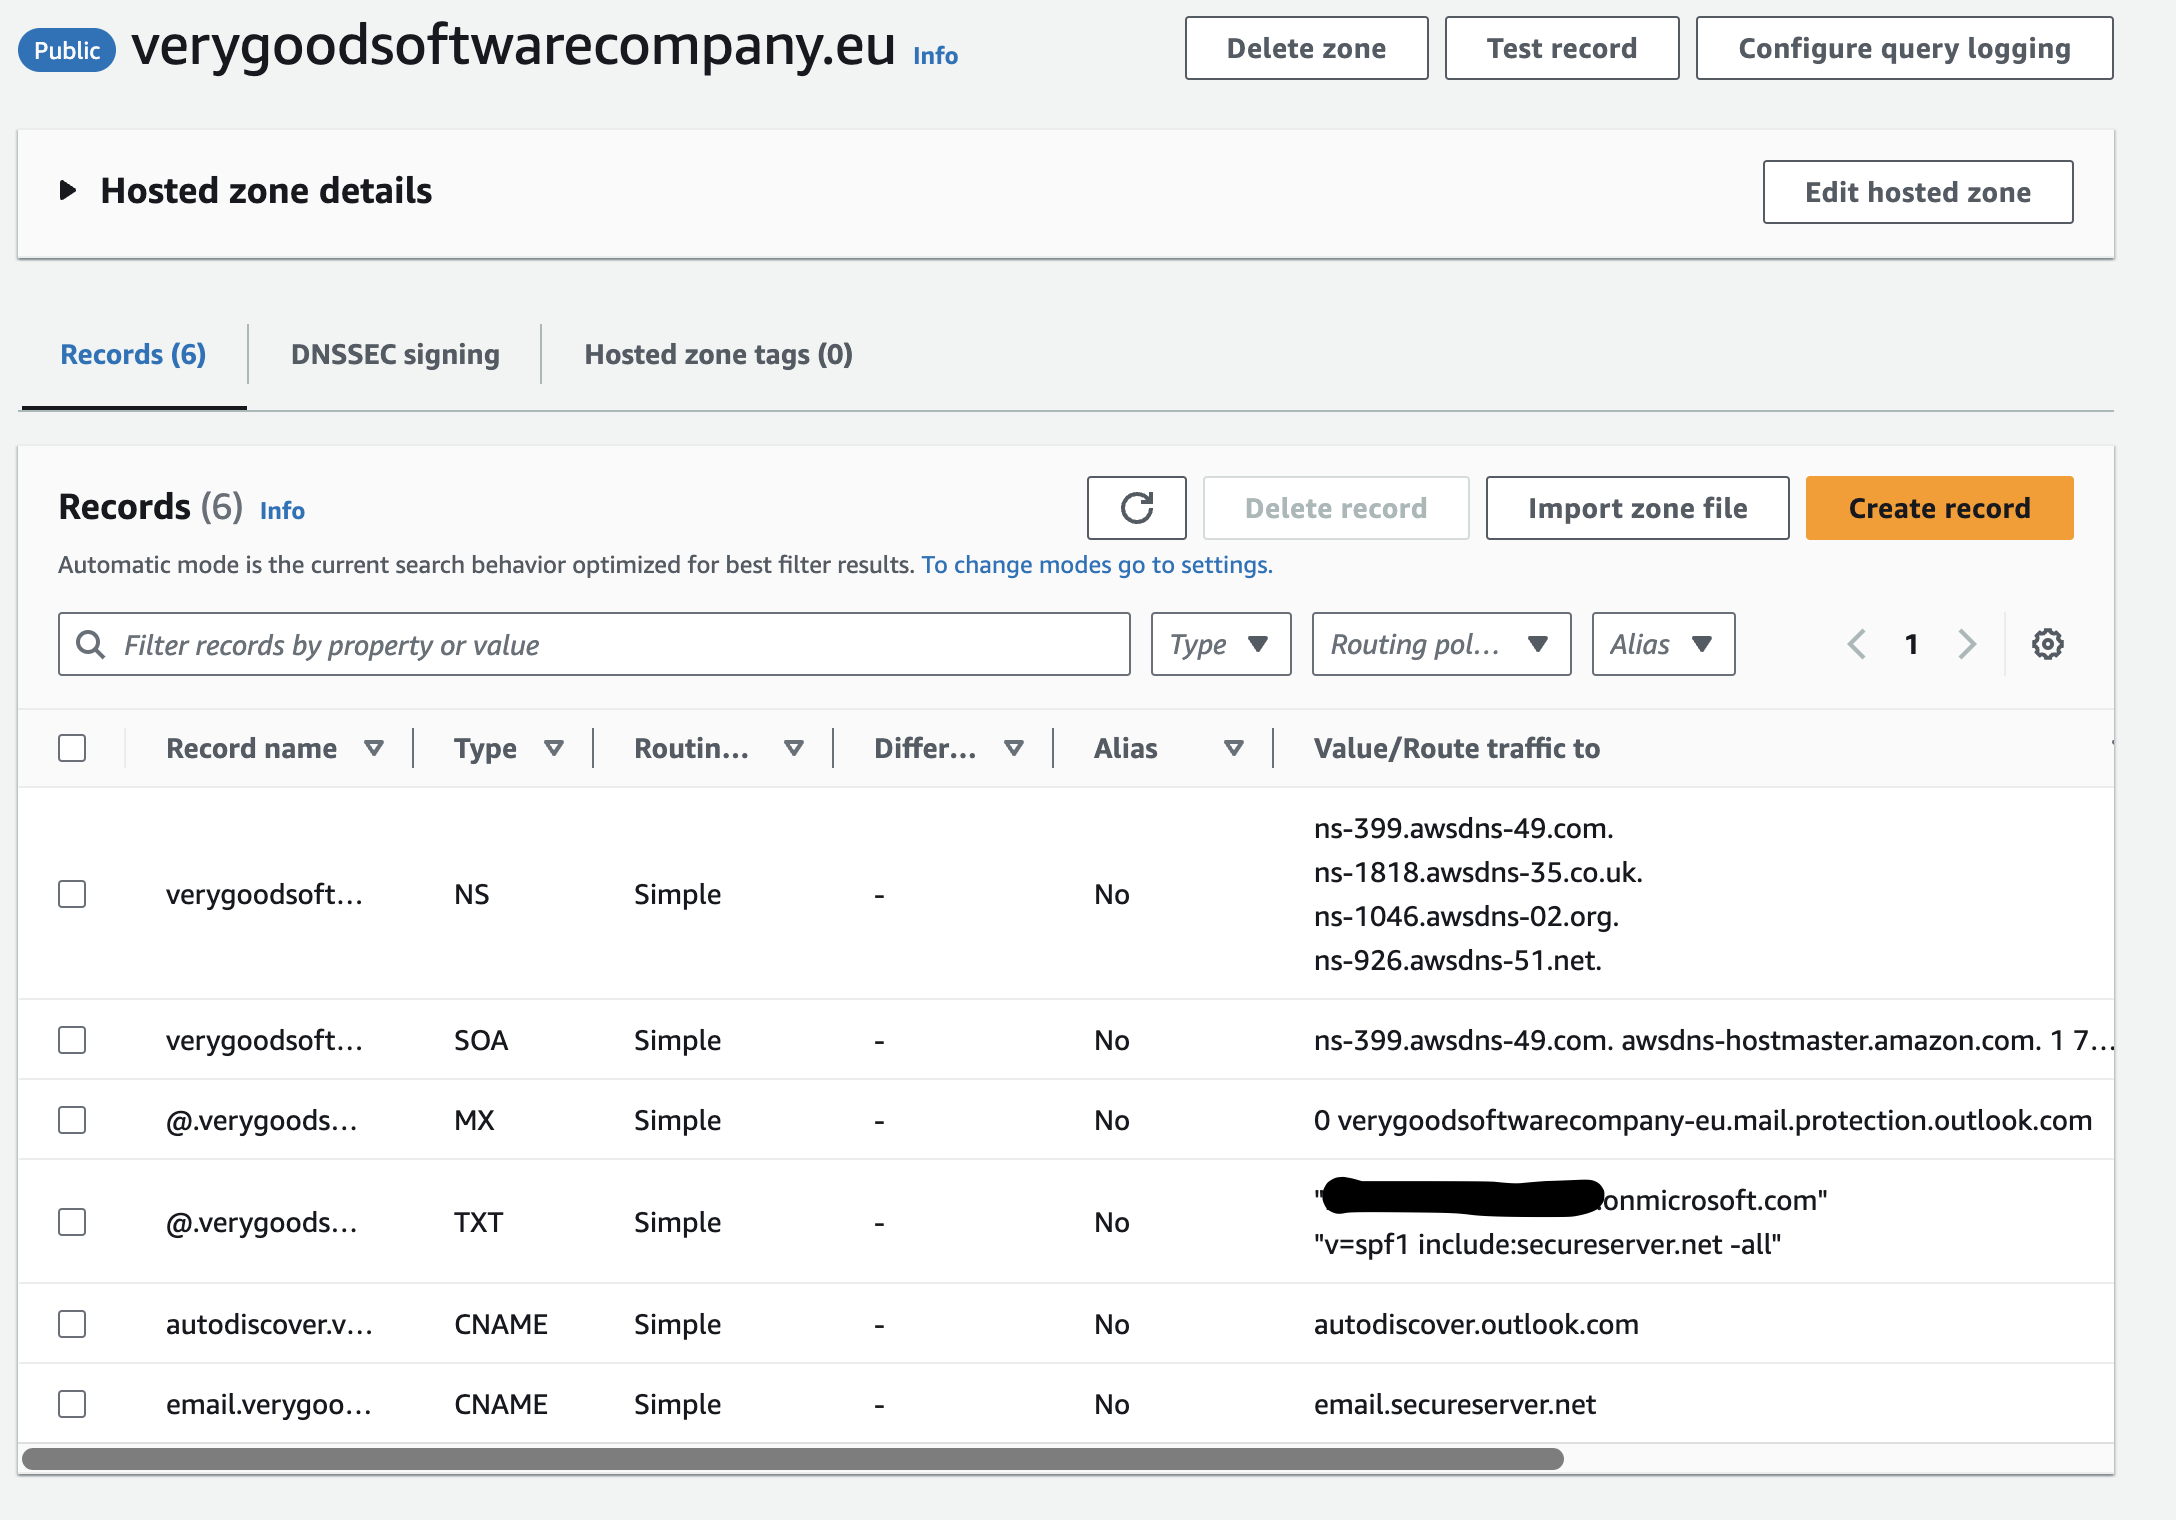This screenshot has width=2176, height=1520.
Task: Click the v=spf1 include:secureserver.net TXT value
Action: point(1547,1244)
